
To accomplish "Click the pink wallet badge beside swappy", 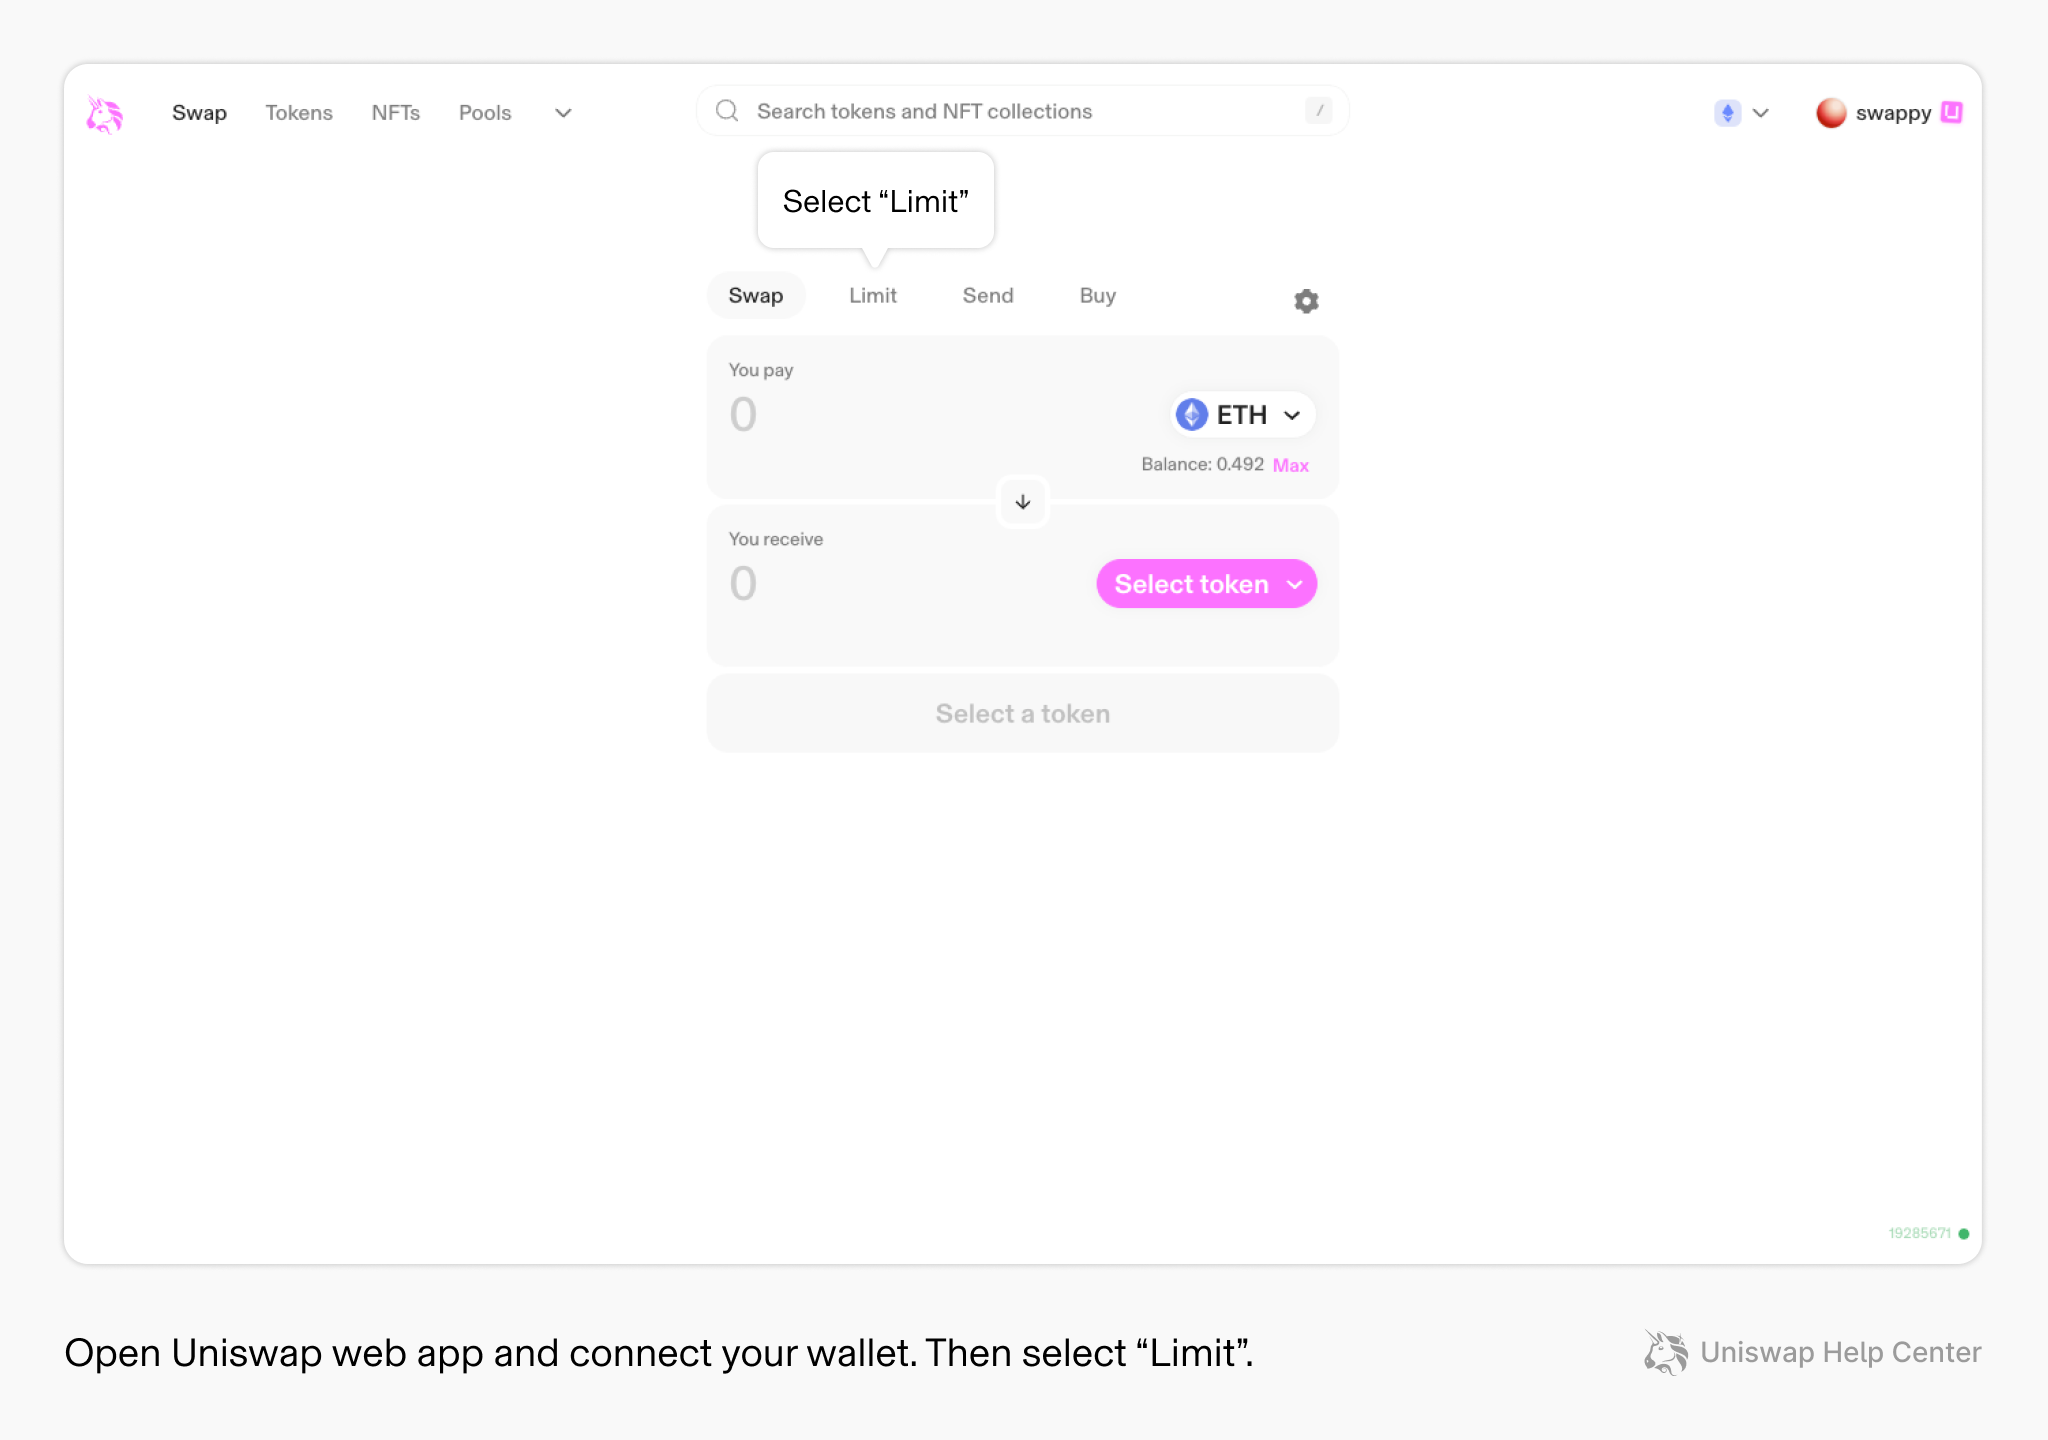I will tap(1951, 112).
